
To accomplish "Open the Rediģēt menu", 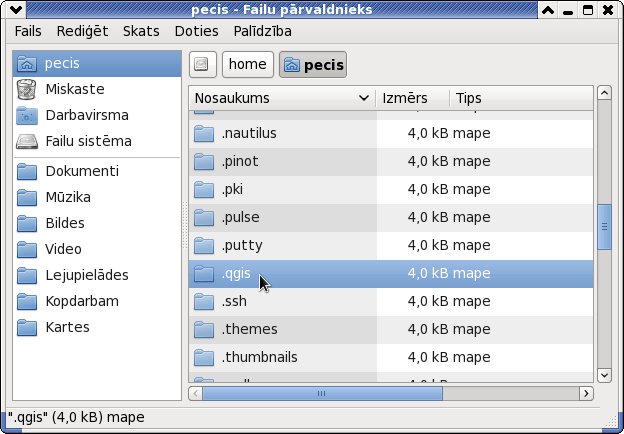I will pyautogui.click(x=82, y=31).
